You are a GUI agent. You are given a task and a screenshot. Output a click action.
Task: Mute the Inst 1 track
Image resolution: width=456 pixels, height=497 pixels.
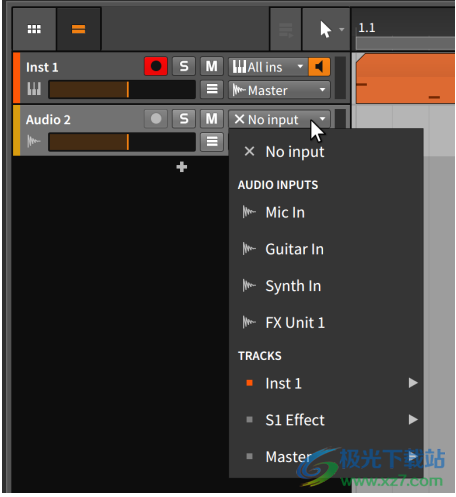pos(212,66)
